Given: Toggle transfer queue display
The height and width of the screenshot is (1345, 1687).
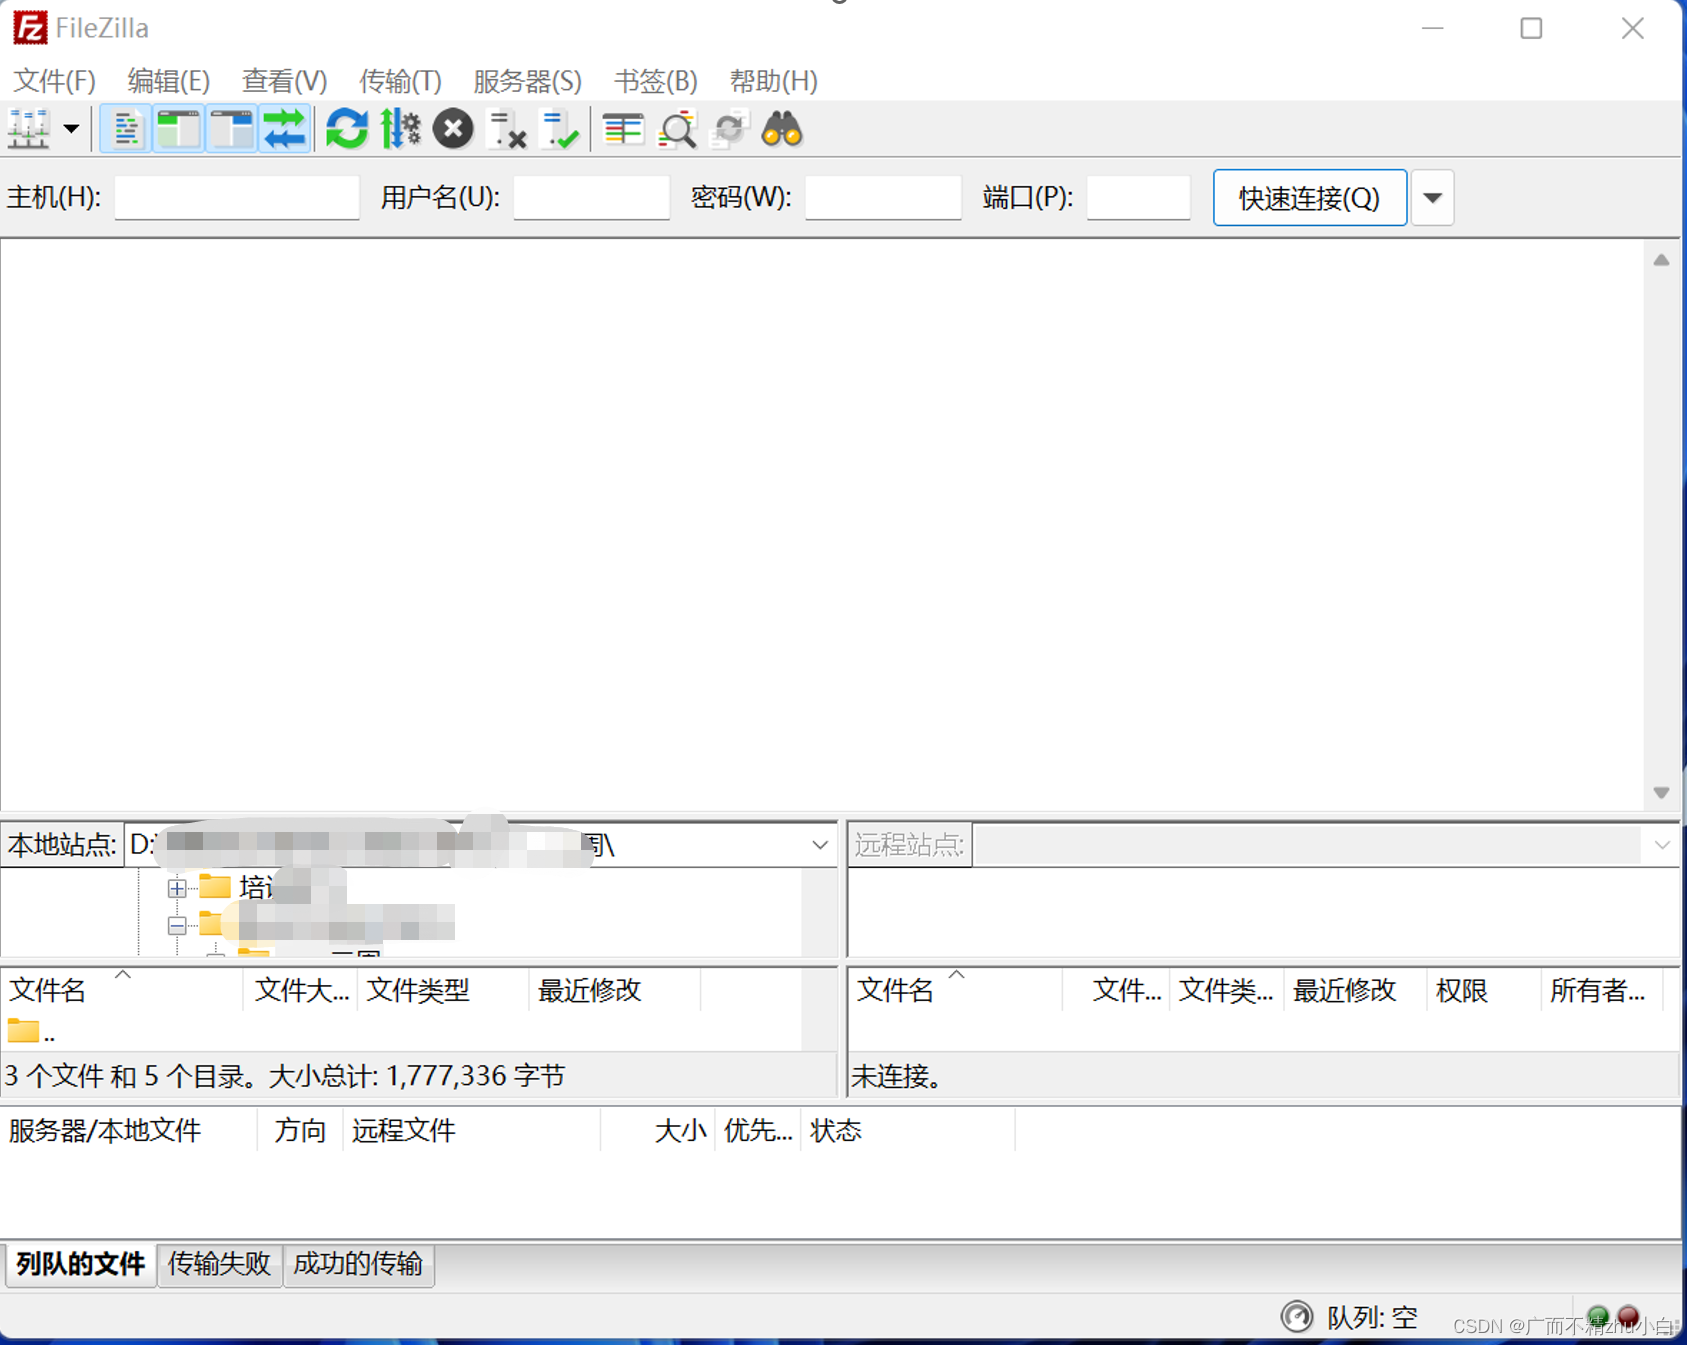Looking at the screenshot, I should [x=285, y=129].
